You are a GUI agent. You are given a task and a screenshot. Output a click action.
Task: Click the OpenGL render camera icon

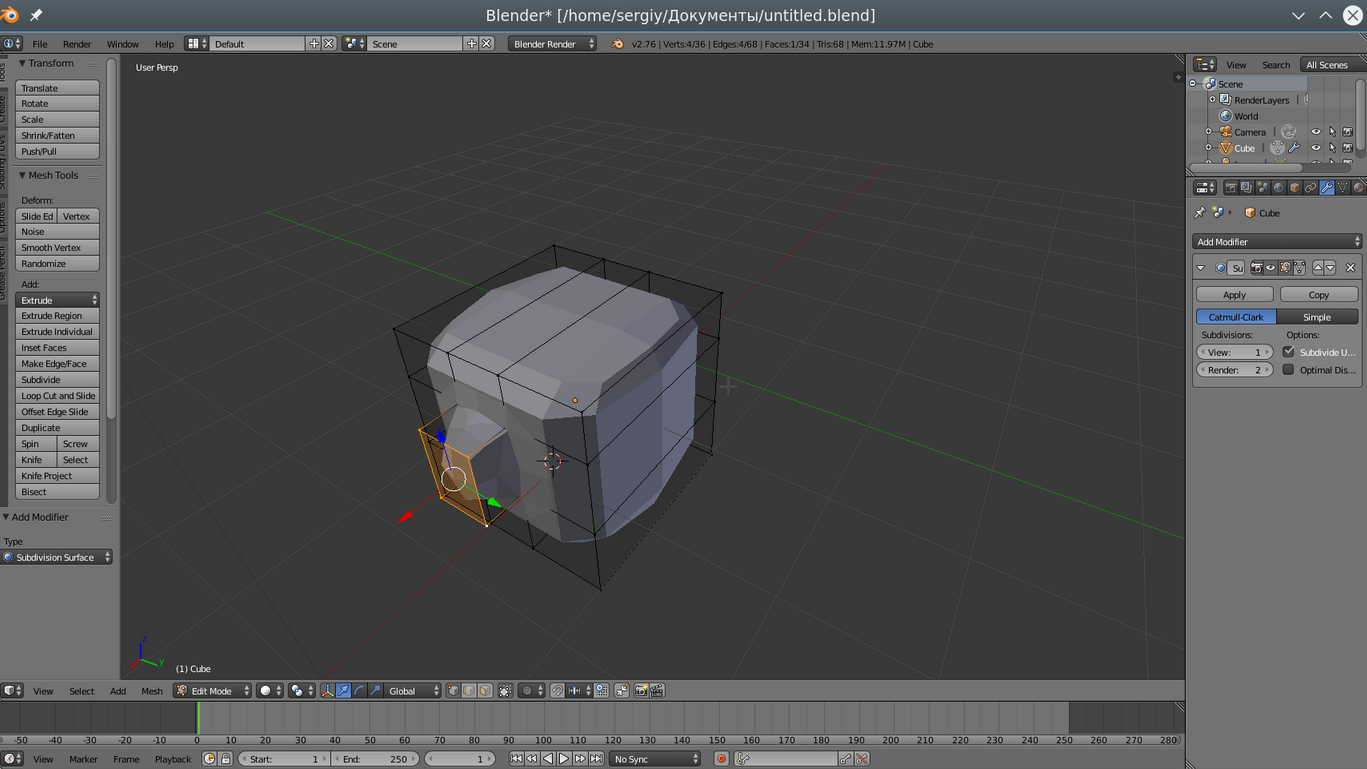click(641, 691)
